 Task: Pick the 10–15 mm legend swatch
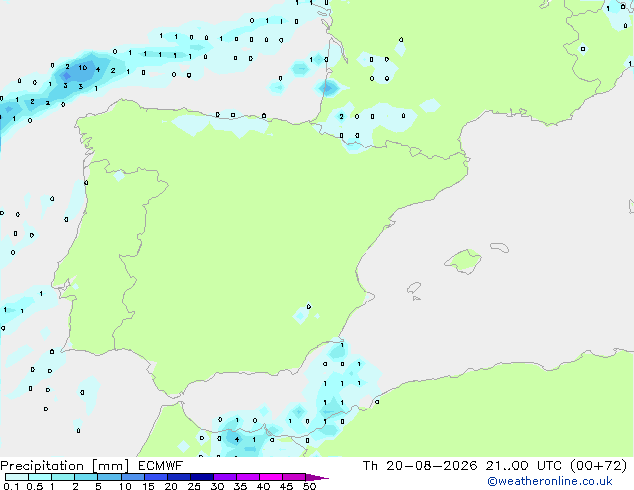tap(132, 477)
